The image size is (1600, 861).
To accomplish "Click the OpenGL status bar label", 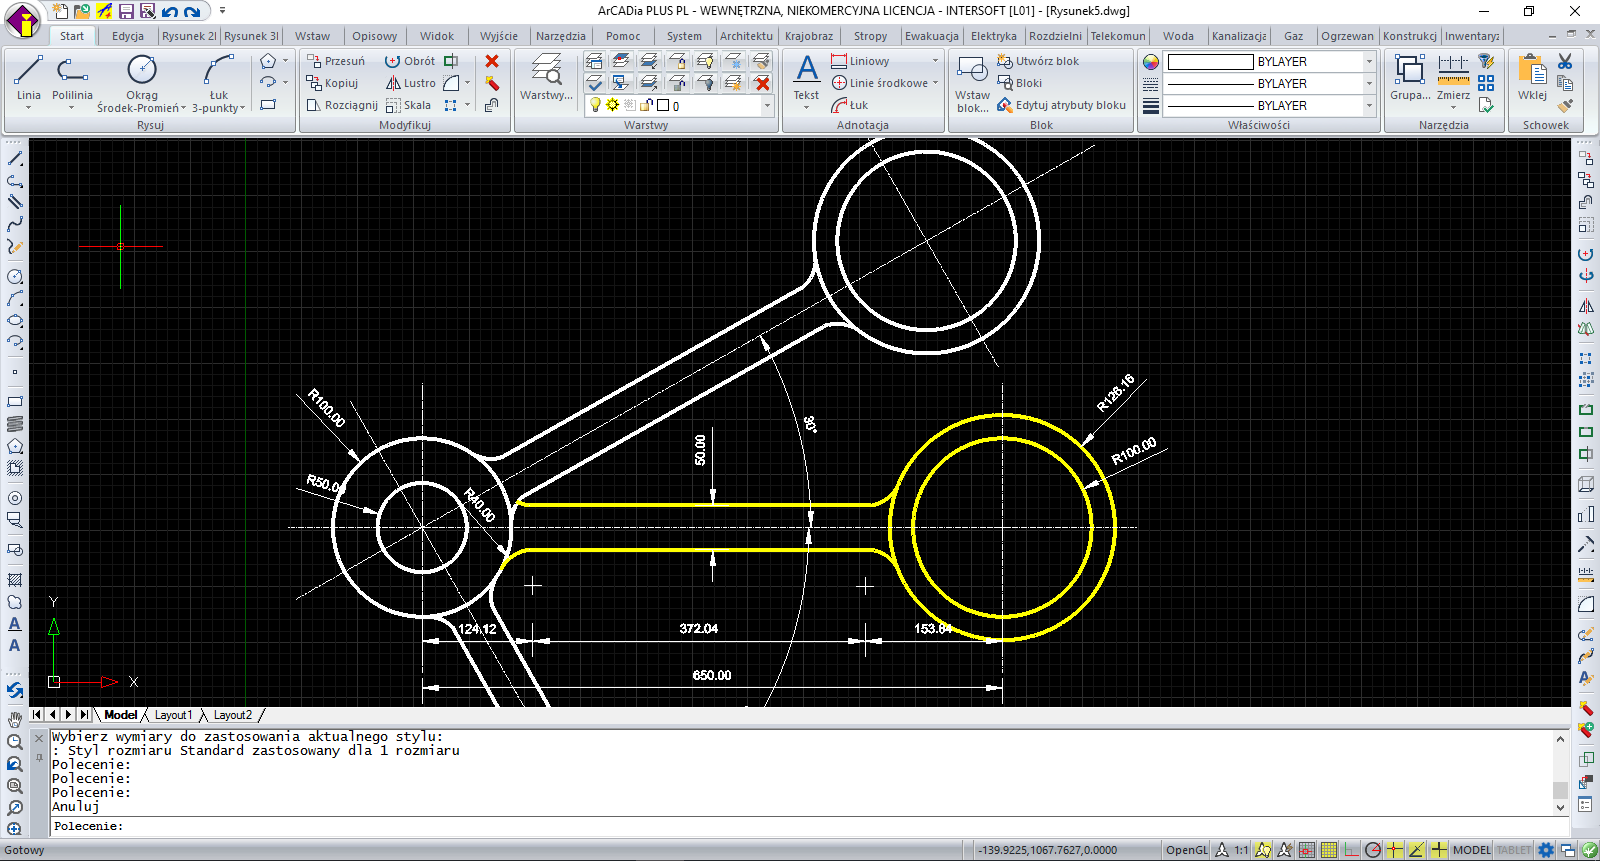I will tap(1187, 850).
